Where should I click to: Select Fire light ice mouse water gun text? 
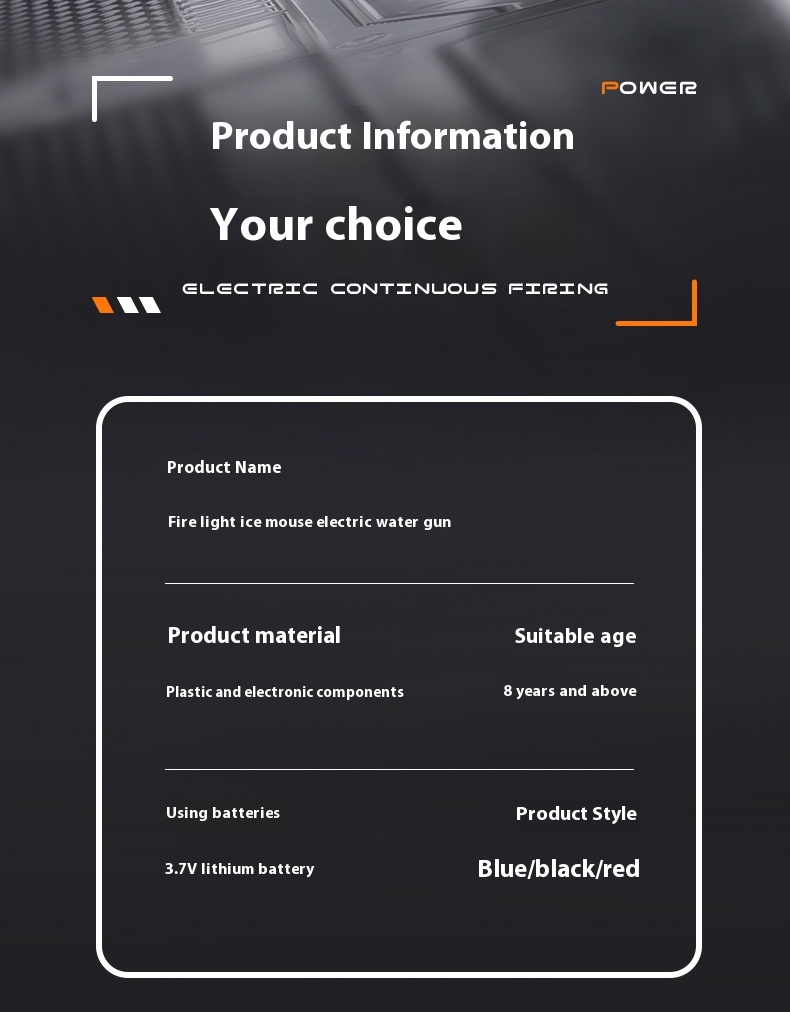(x=309, y=521)
